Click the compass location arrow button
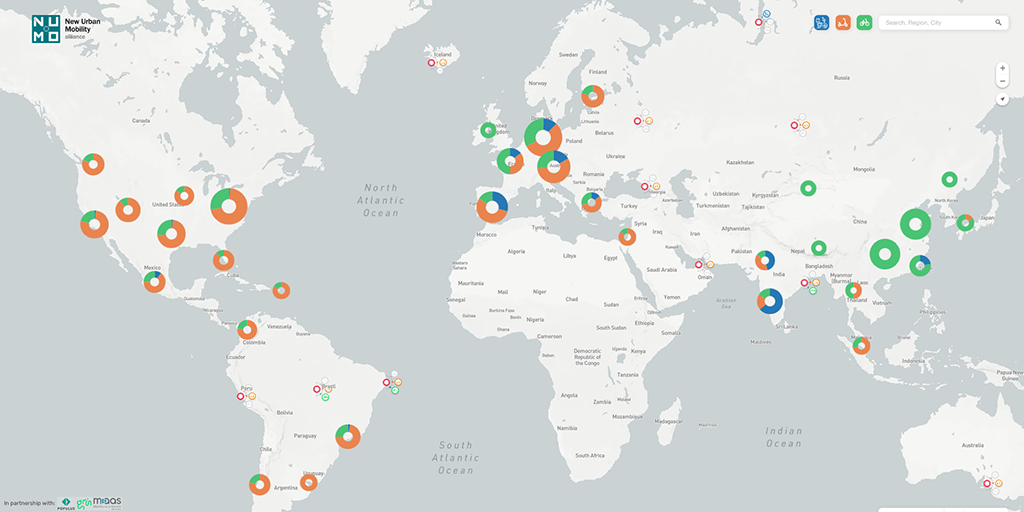The image size is (1024, 512). [1002, 99]
